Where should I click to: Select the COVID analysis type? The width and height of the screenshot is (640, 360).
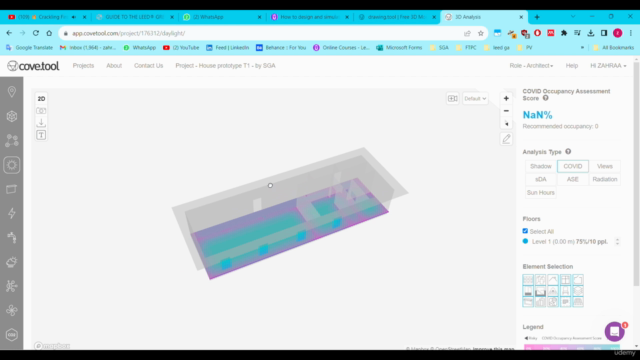[x=573, y=166]
